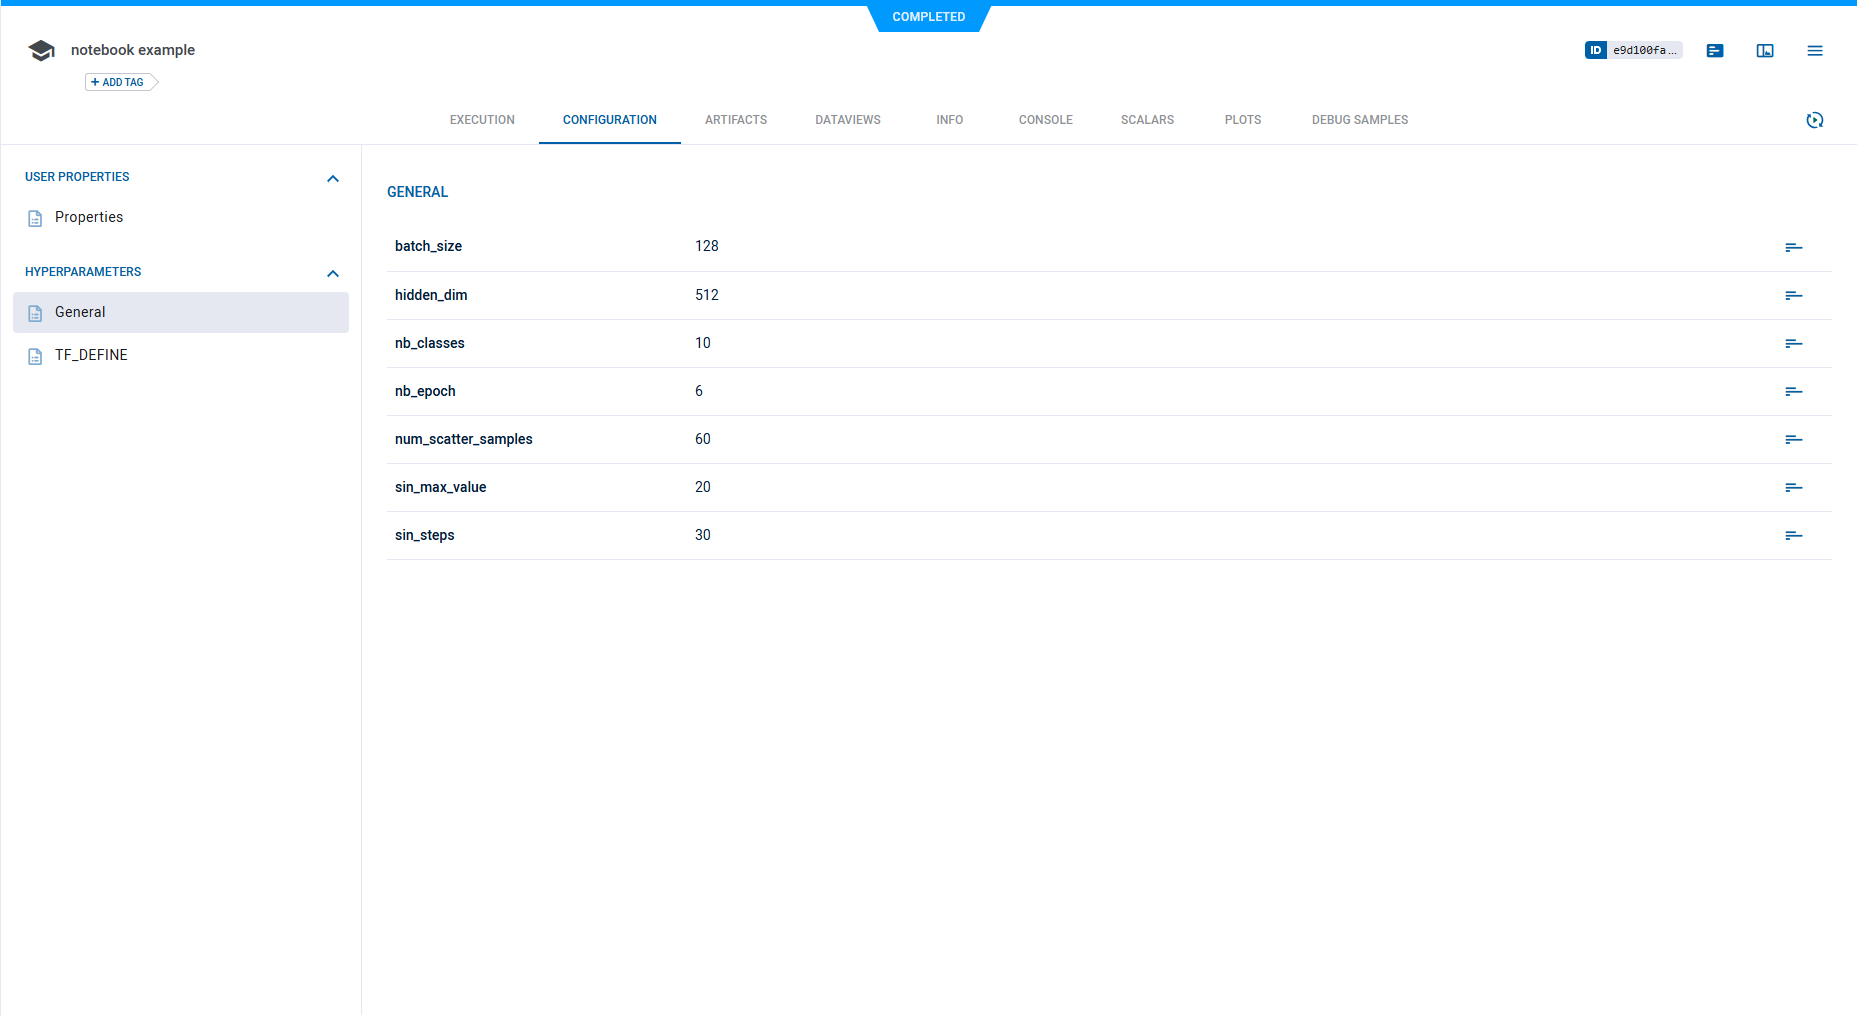Open the details panel icon in header

1715,51
